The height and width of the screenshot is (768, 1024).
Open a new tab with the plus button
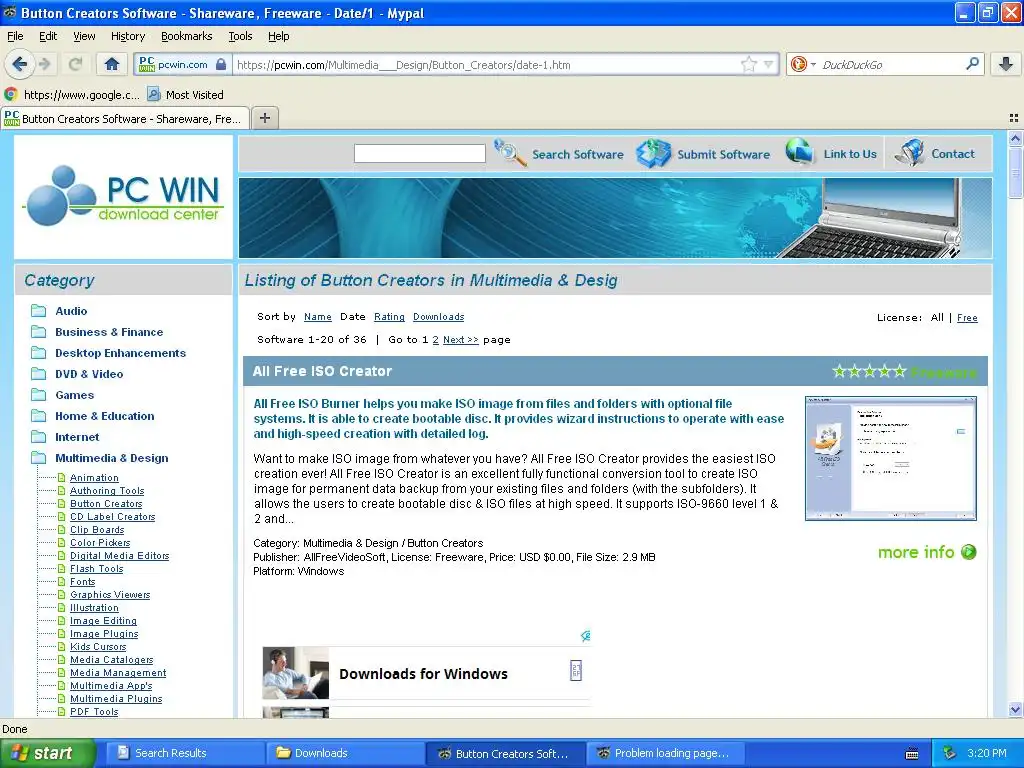click(x=264, y=118)
